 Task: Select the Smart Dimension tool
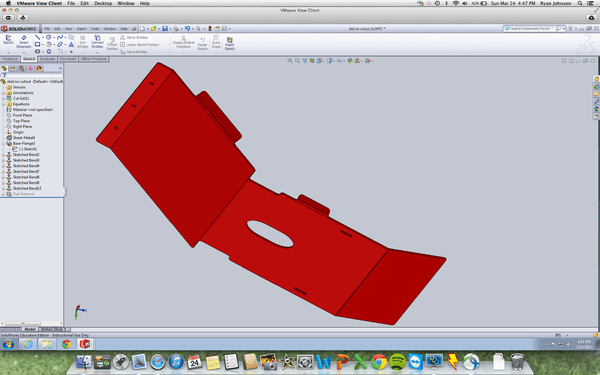23,42
